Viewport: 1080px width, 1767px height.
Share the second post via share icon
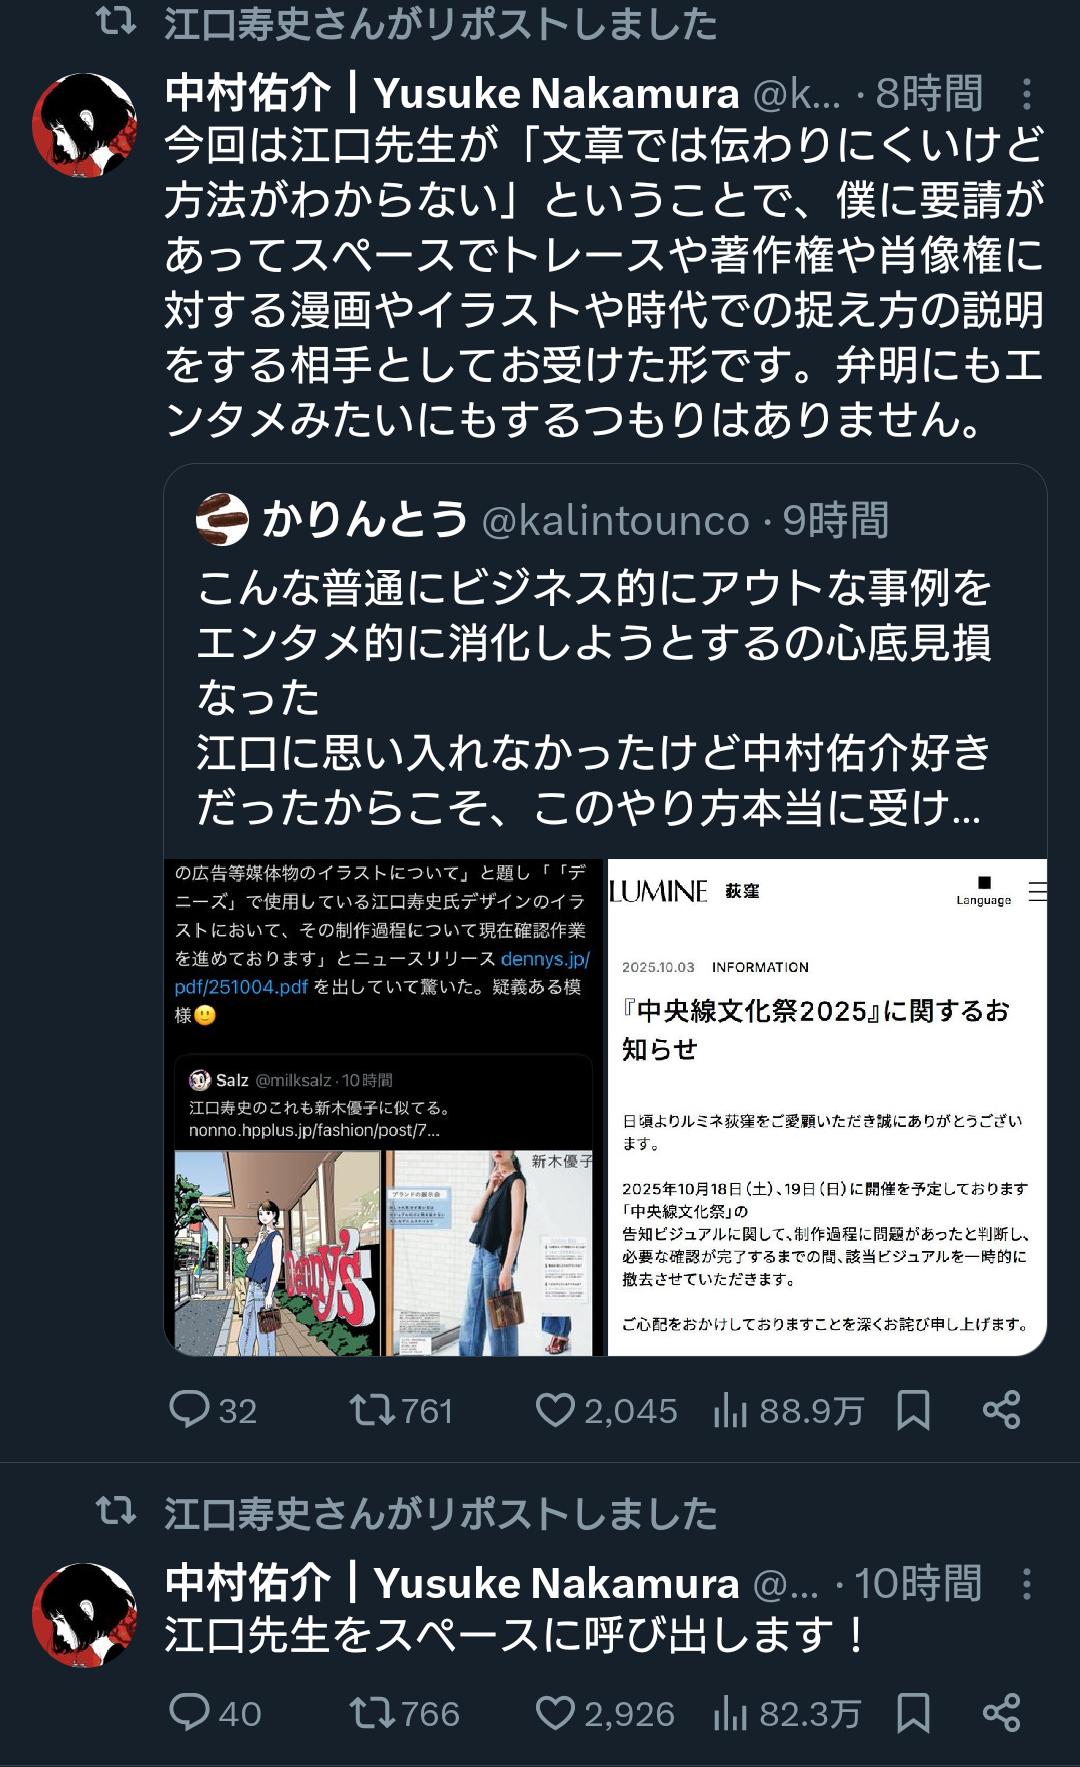tap(1001, 1714)
